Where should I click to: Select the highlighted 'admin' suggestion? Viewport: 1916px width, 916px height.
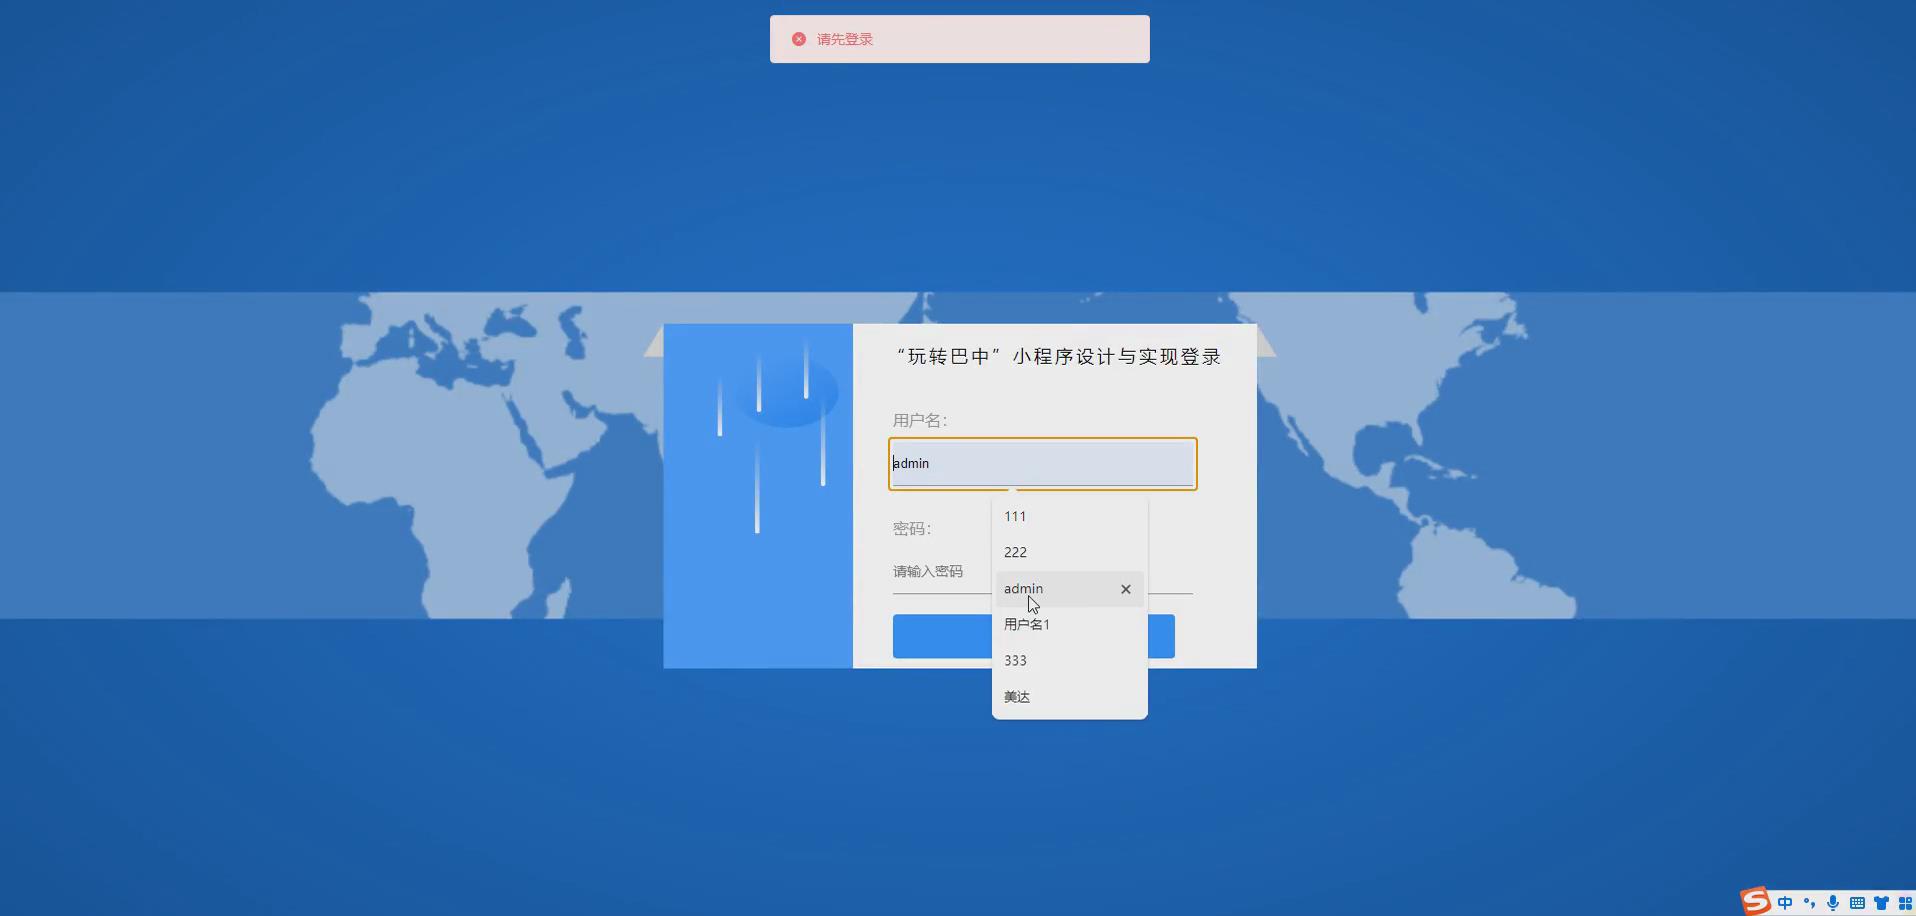(1023, 589)
